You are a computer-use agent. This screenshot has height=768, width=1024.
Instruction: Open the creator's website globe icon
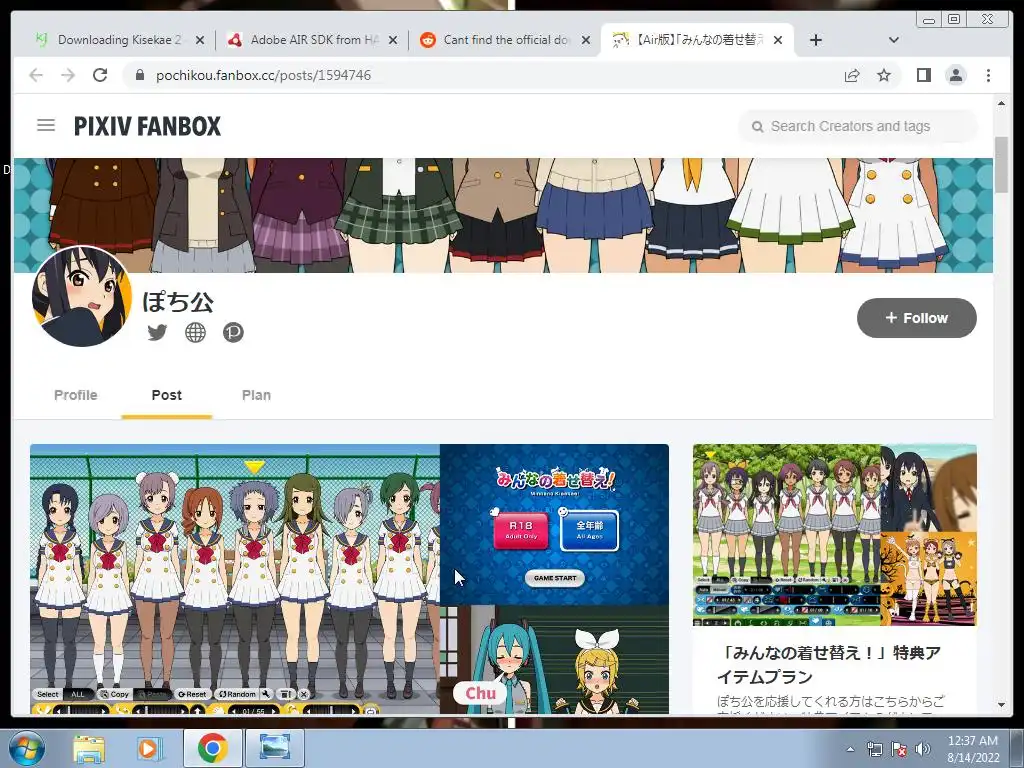pyautogui.click(x=195, y=332)
